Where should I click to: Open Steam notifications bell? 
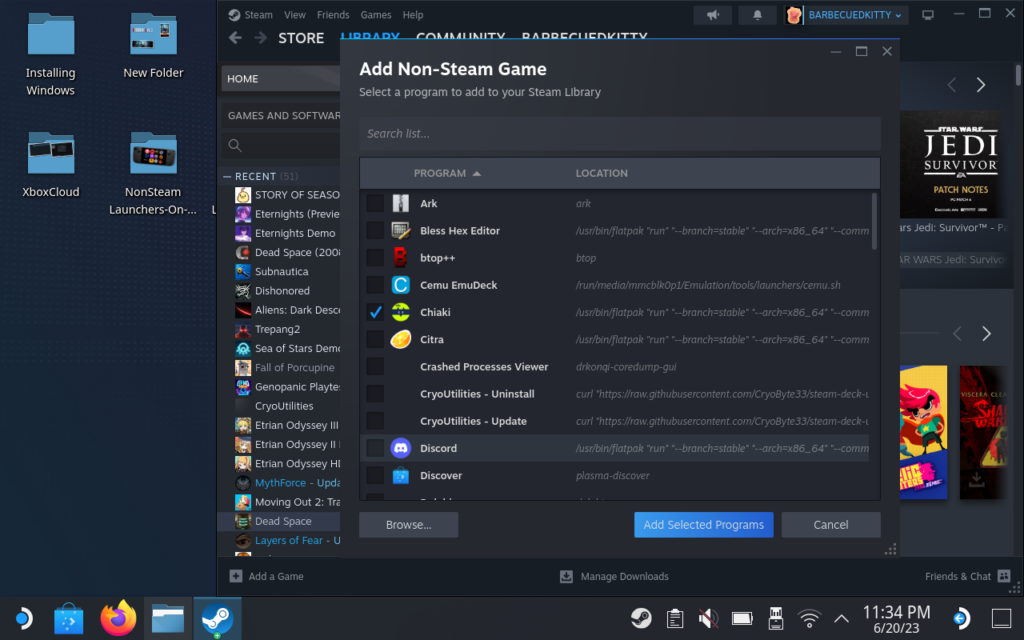coord(757,15)
